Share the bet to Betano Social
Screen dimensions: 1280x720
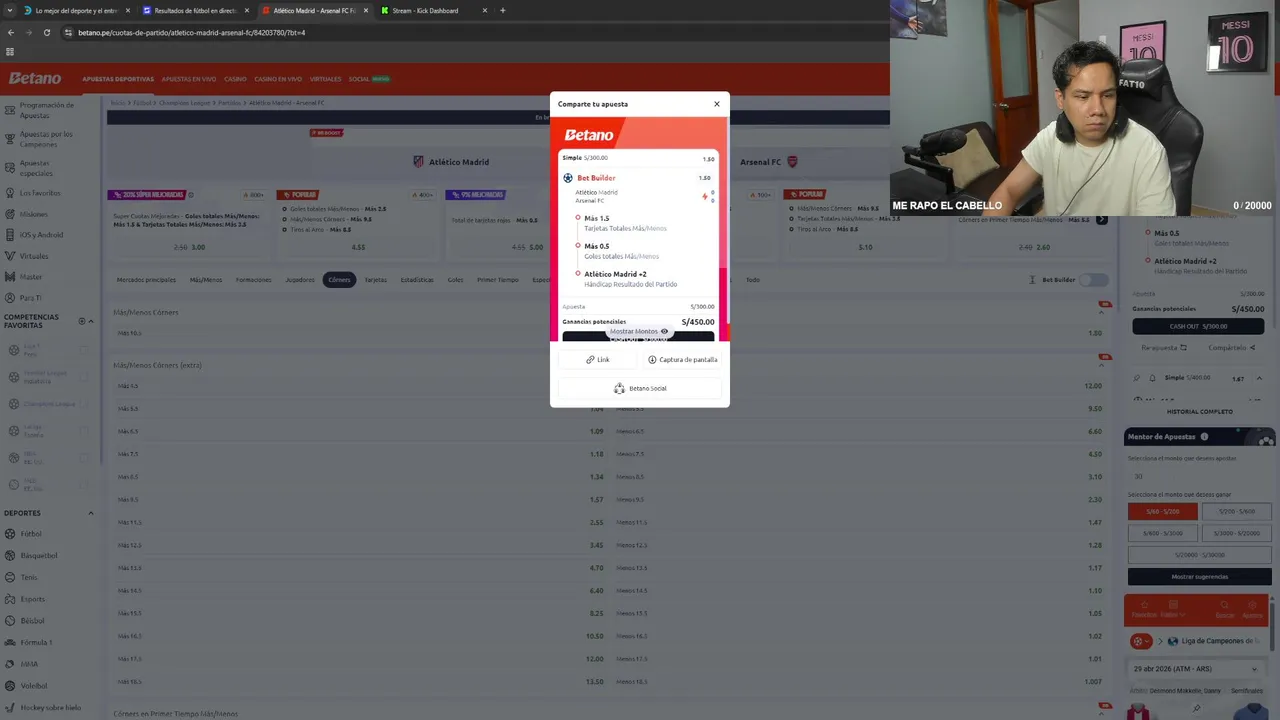(x=640, y=388)
